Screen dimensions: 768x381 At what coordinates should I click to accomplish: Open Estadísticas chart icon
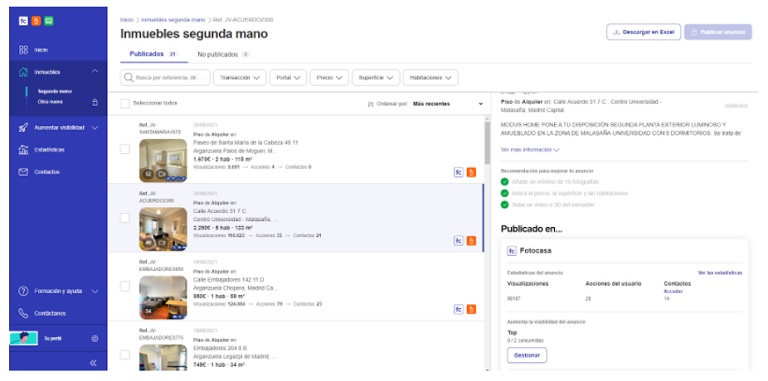tap(23, 150)
